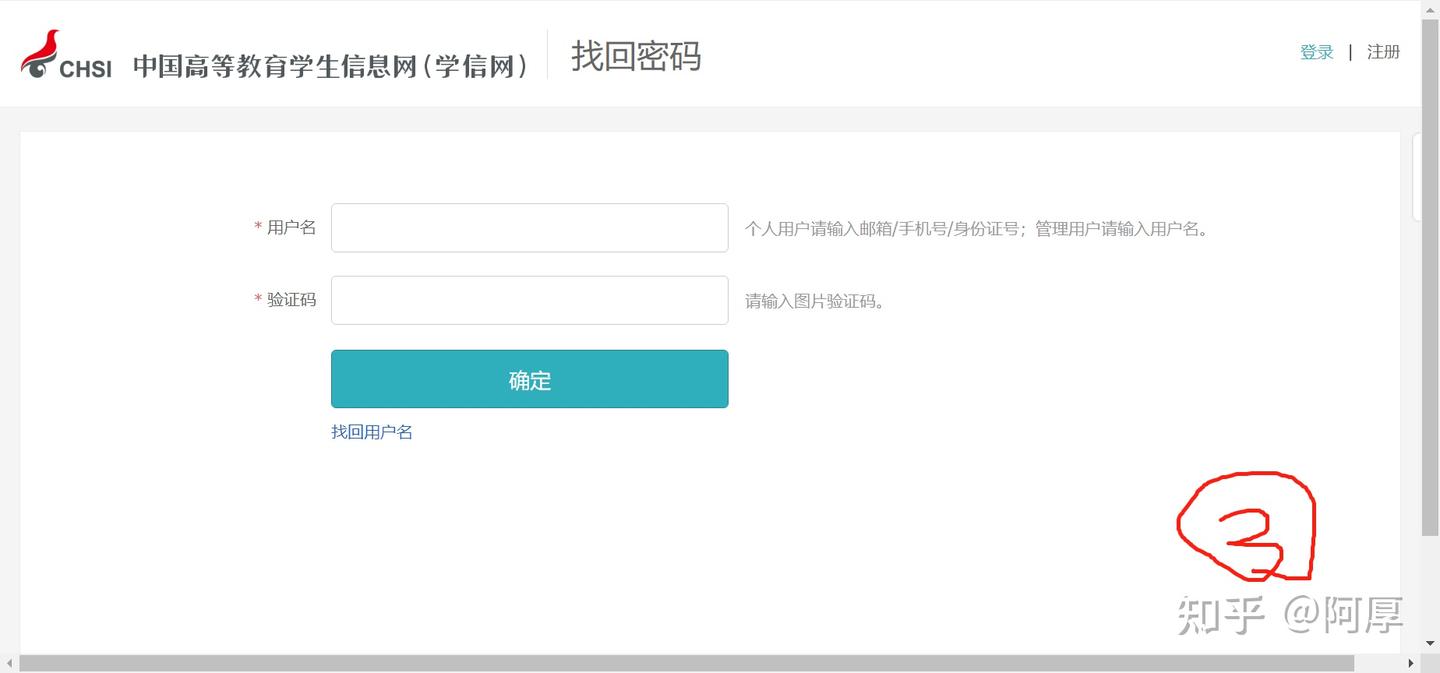Click the 知乎 watermark text

coord(1221,614)
